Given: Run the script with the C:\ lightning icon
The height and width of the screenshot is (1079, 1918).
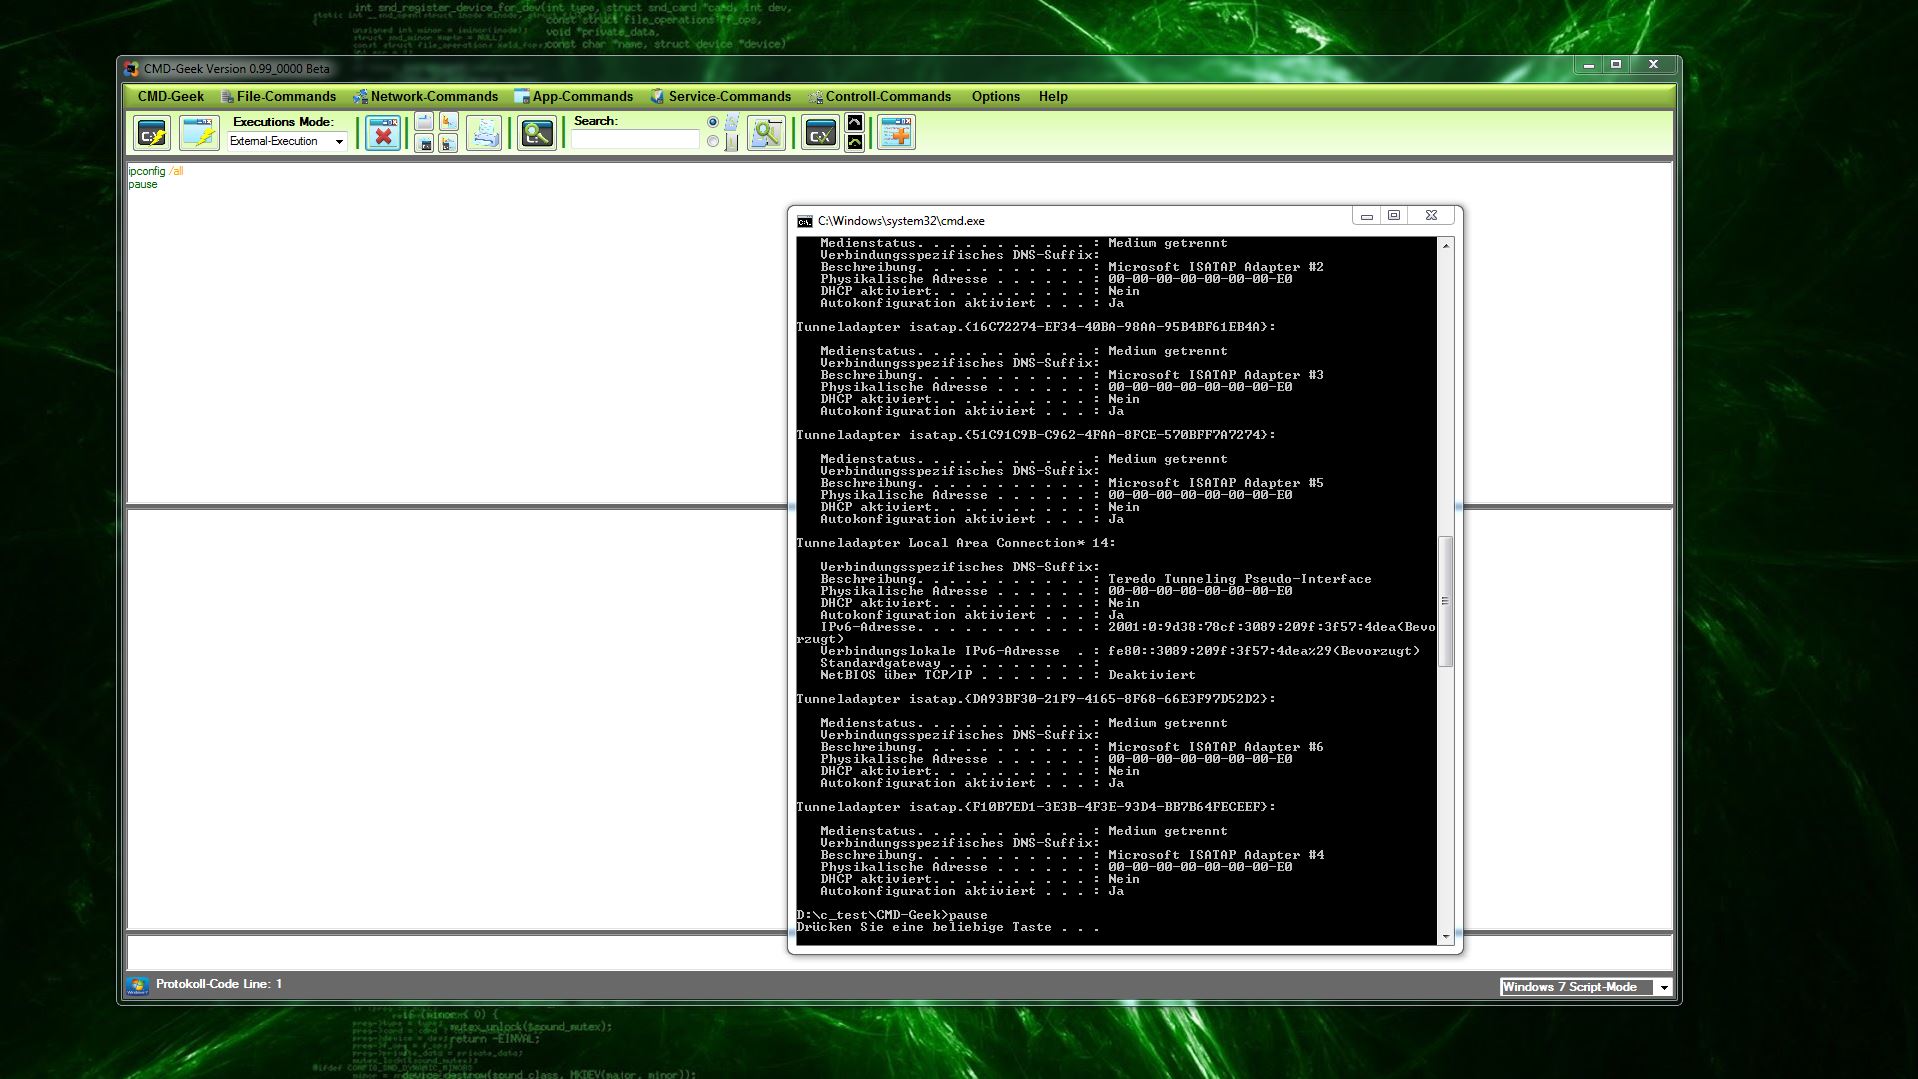Looking at the screenshot, I should pos(152,133).
